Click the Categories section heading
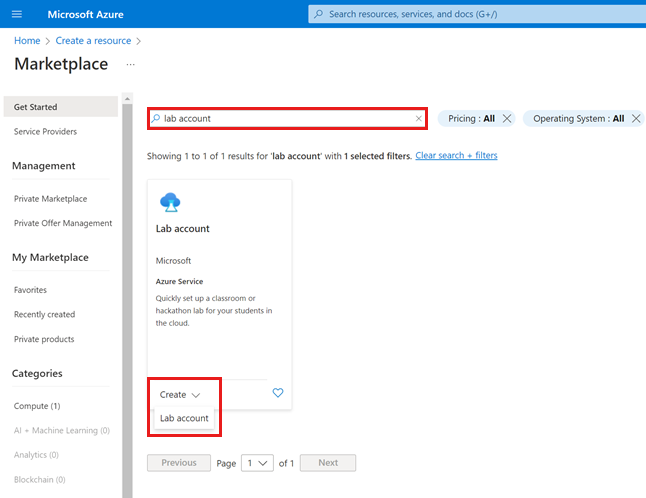The height and width of the screenshot is (498, 646). point(37,373)
